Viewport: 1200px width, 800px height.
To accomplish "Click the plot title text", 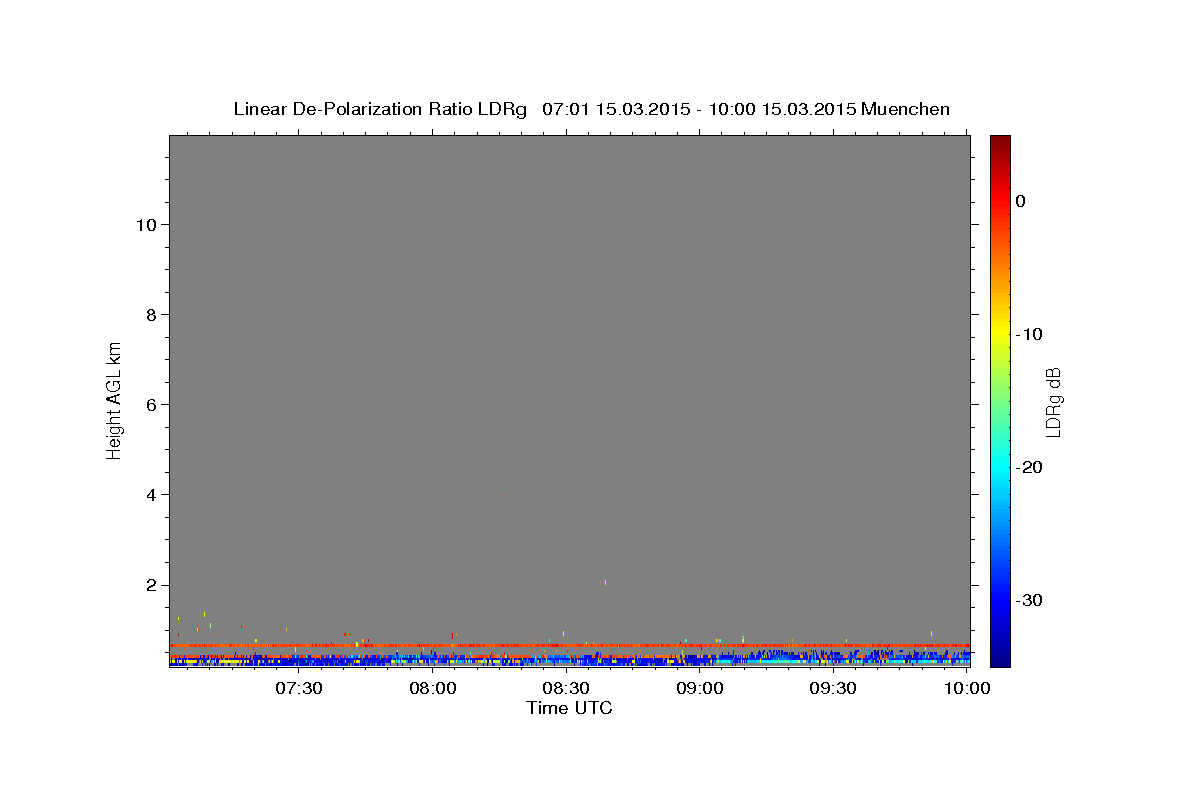I will pyautogui.click(x=592, y=109).
